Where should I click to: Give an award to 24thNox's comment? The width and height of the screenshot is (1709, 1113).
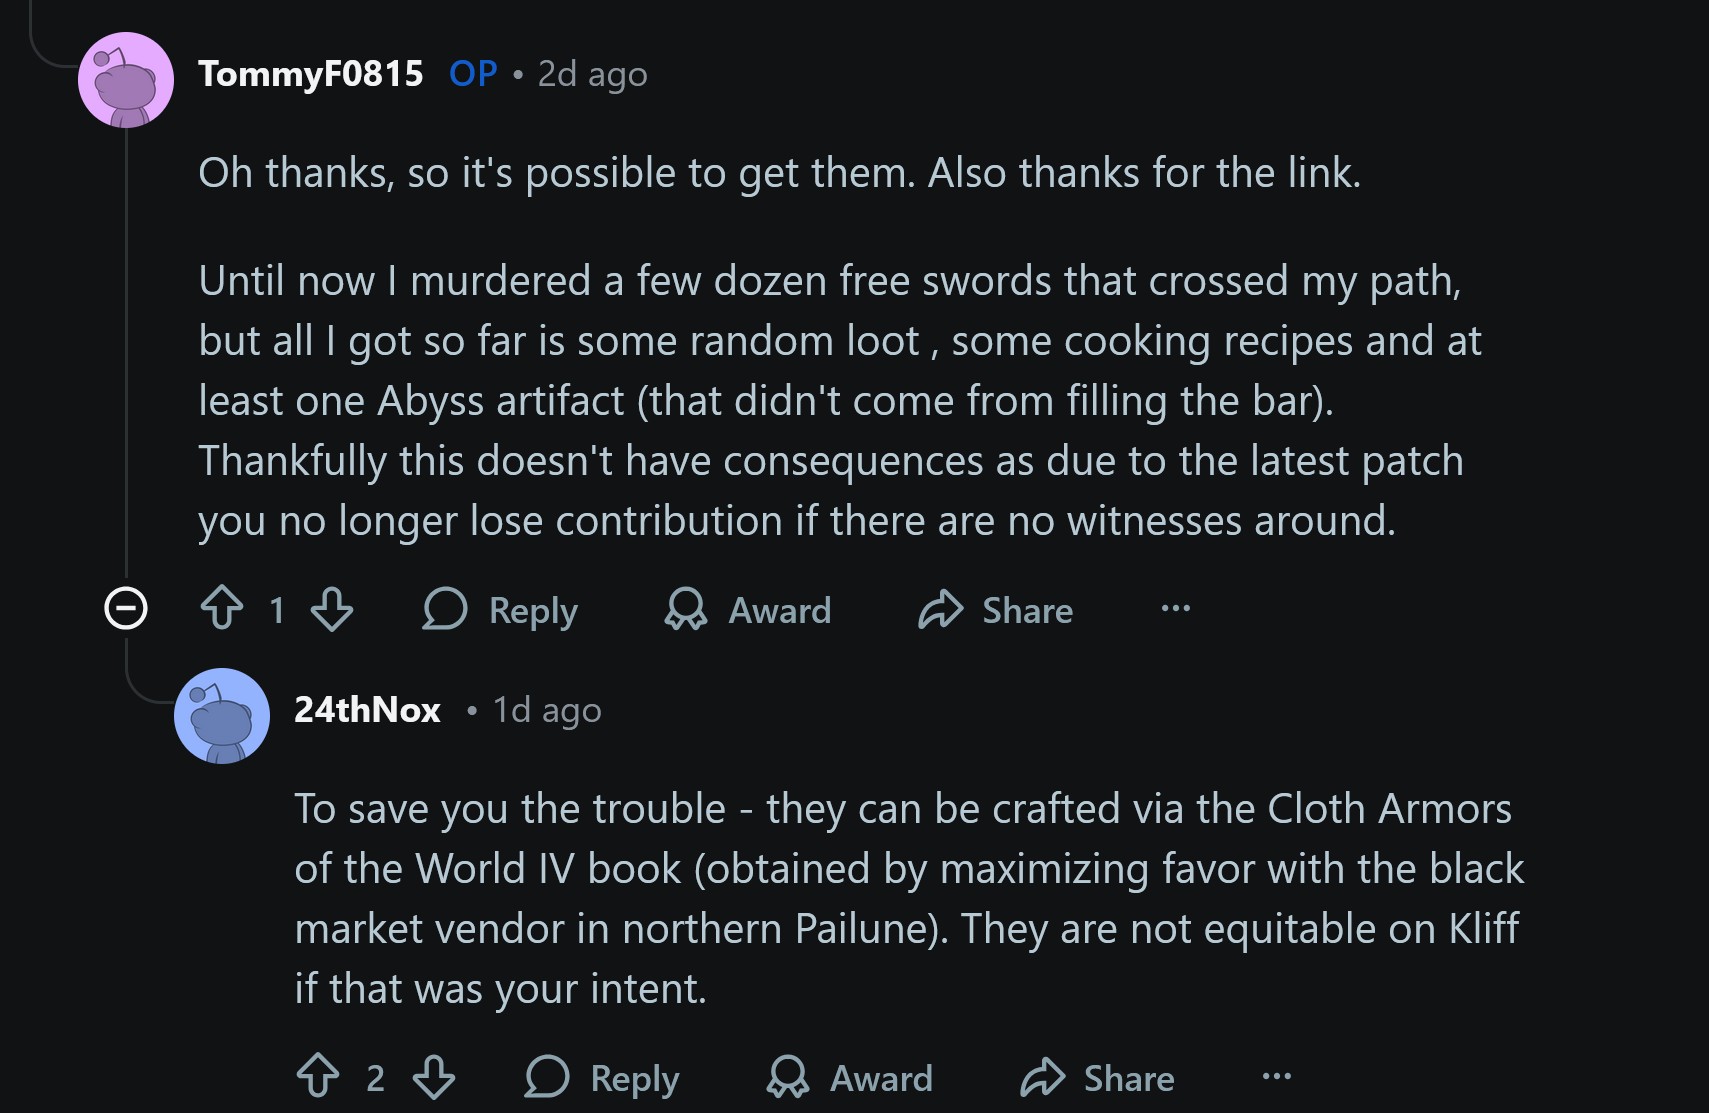click(x=850, y=1078)
